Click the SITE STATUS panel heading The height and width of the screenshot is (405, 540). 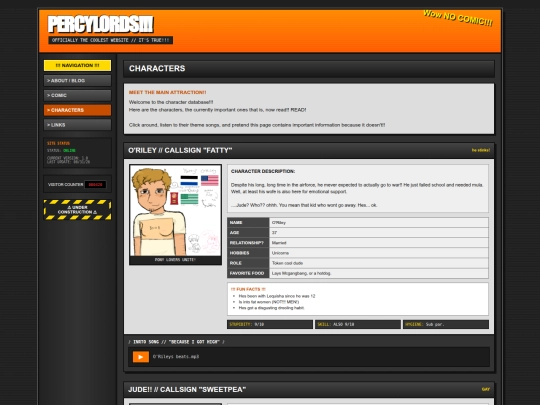click(x=59, y=143)
